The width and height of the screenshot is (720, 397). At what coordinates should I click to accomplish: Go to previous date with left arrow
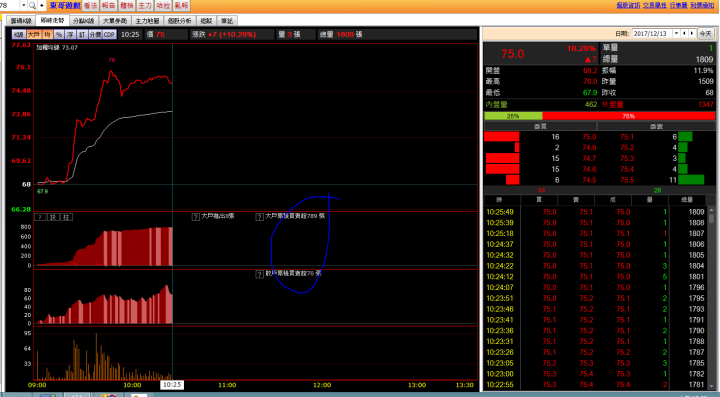(684, 34)
